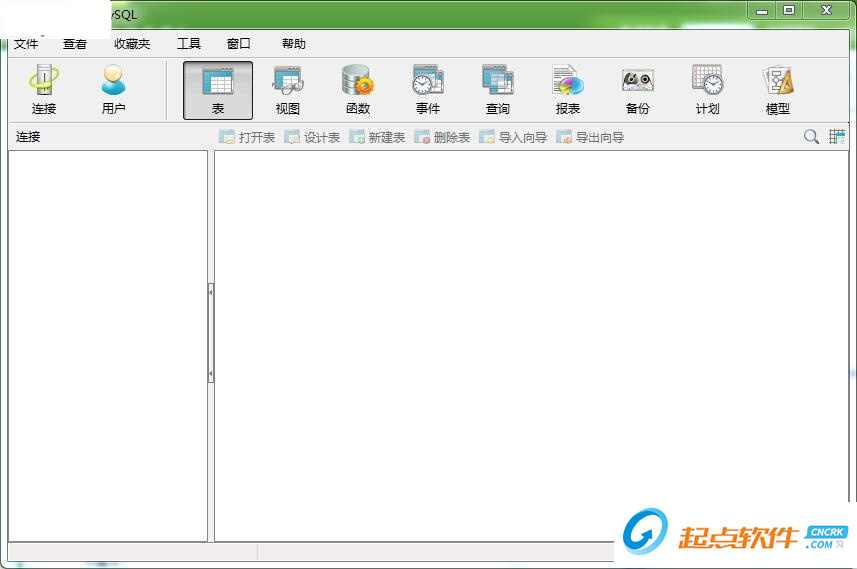Open the 连接 (Connection) toolbar icon
The image size is (857, 569).
click(44, 90)
